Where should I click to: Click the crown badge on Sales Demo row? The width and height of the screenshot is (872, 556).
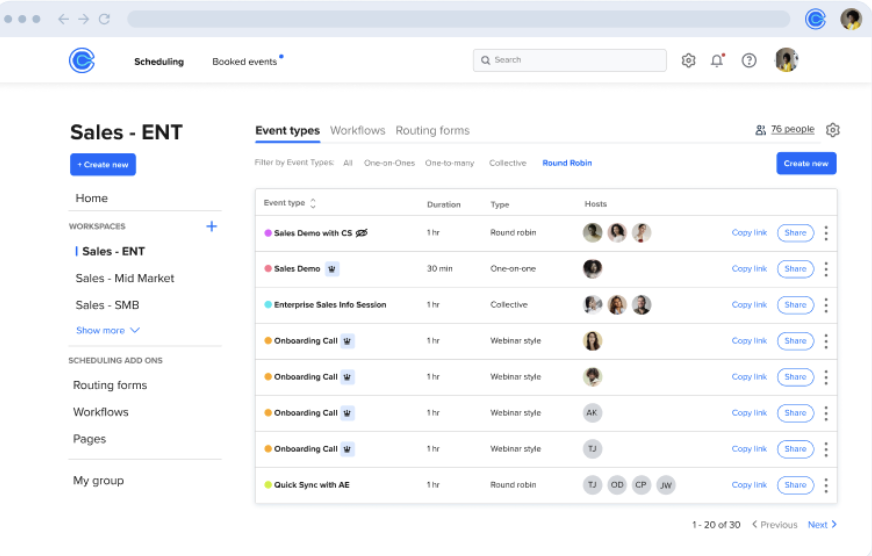(332, 269)
